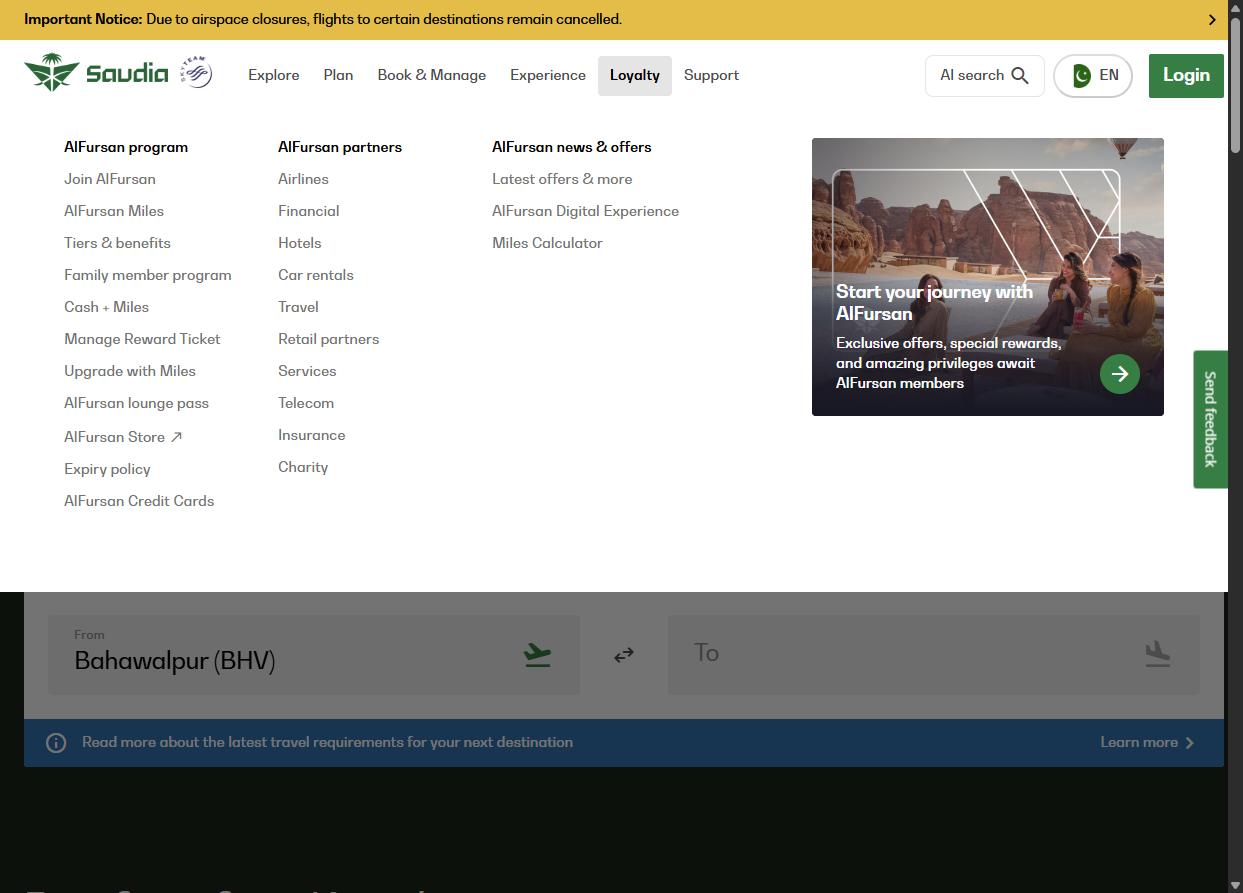Open the AI search box

point(985,76)
